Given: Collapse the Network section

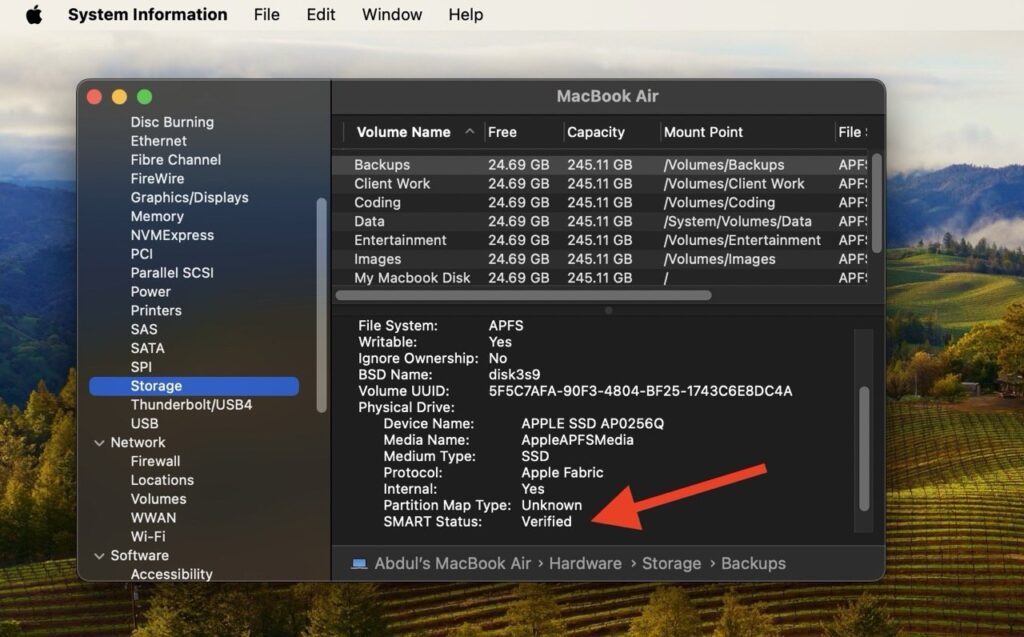Looking at the screenshot, I should click(98, 442).
